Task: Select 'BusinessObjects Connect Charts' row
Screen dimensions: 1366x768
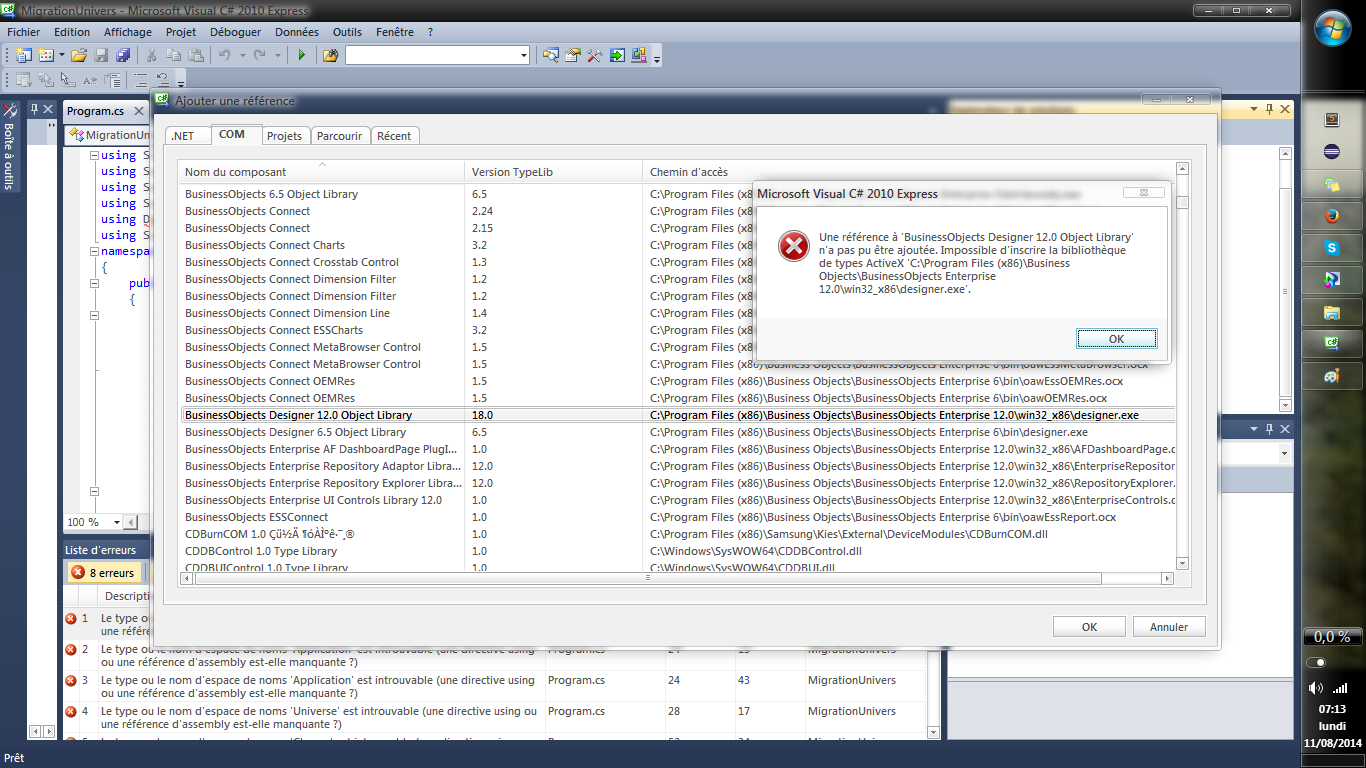Action: (x=676, y=245)
